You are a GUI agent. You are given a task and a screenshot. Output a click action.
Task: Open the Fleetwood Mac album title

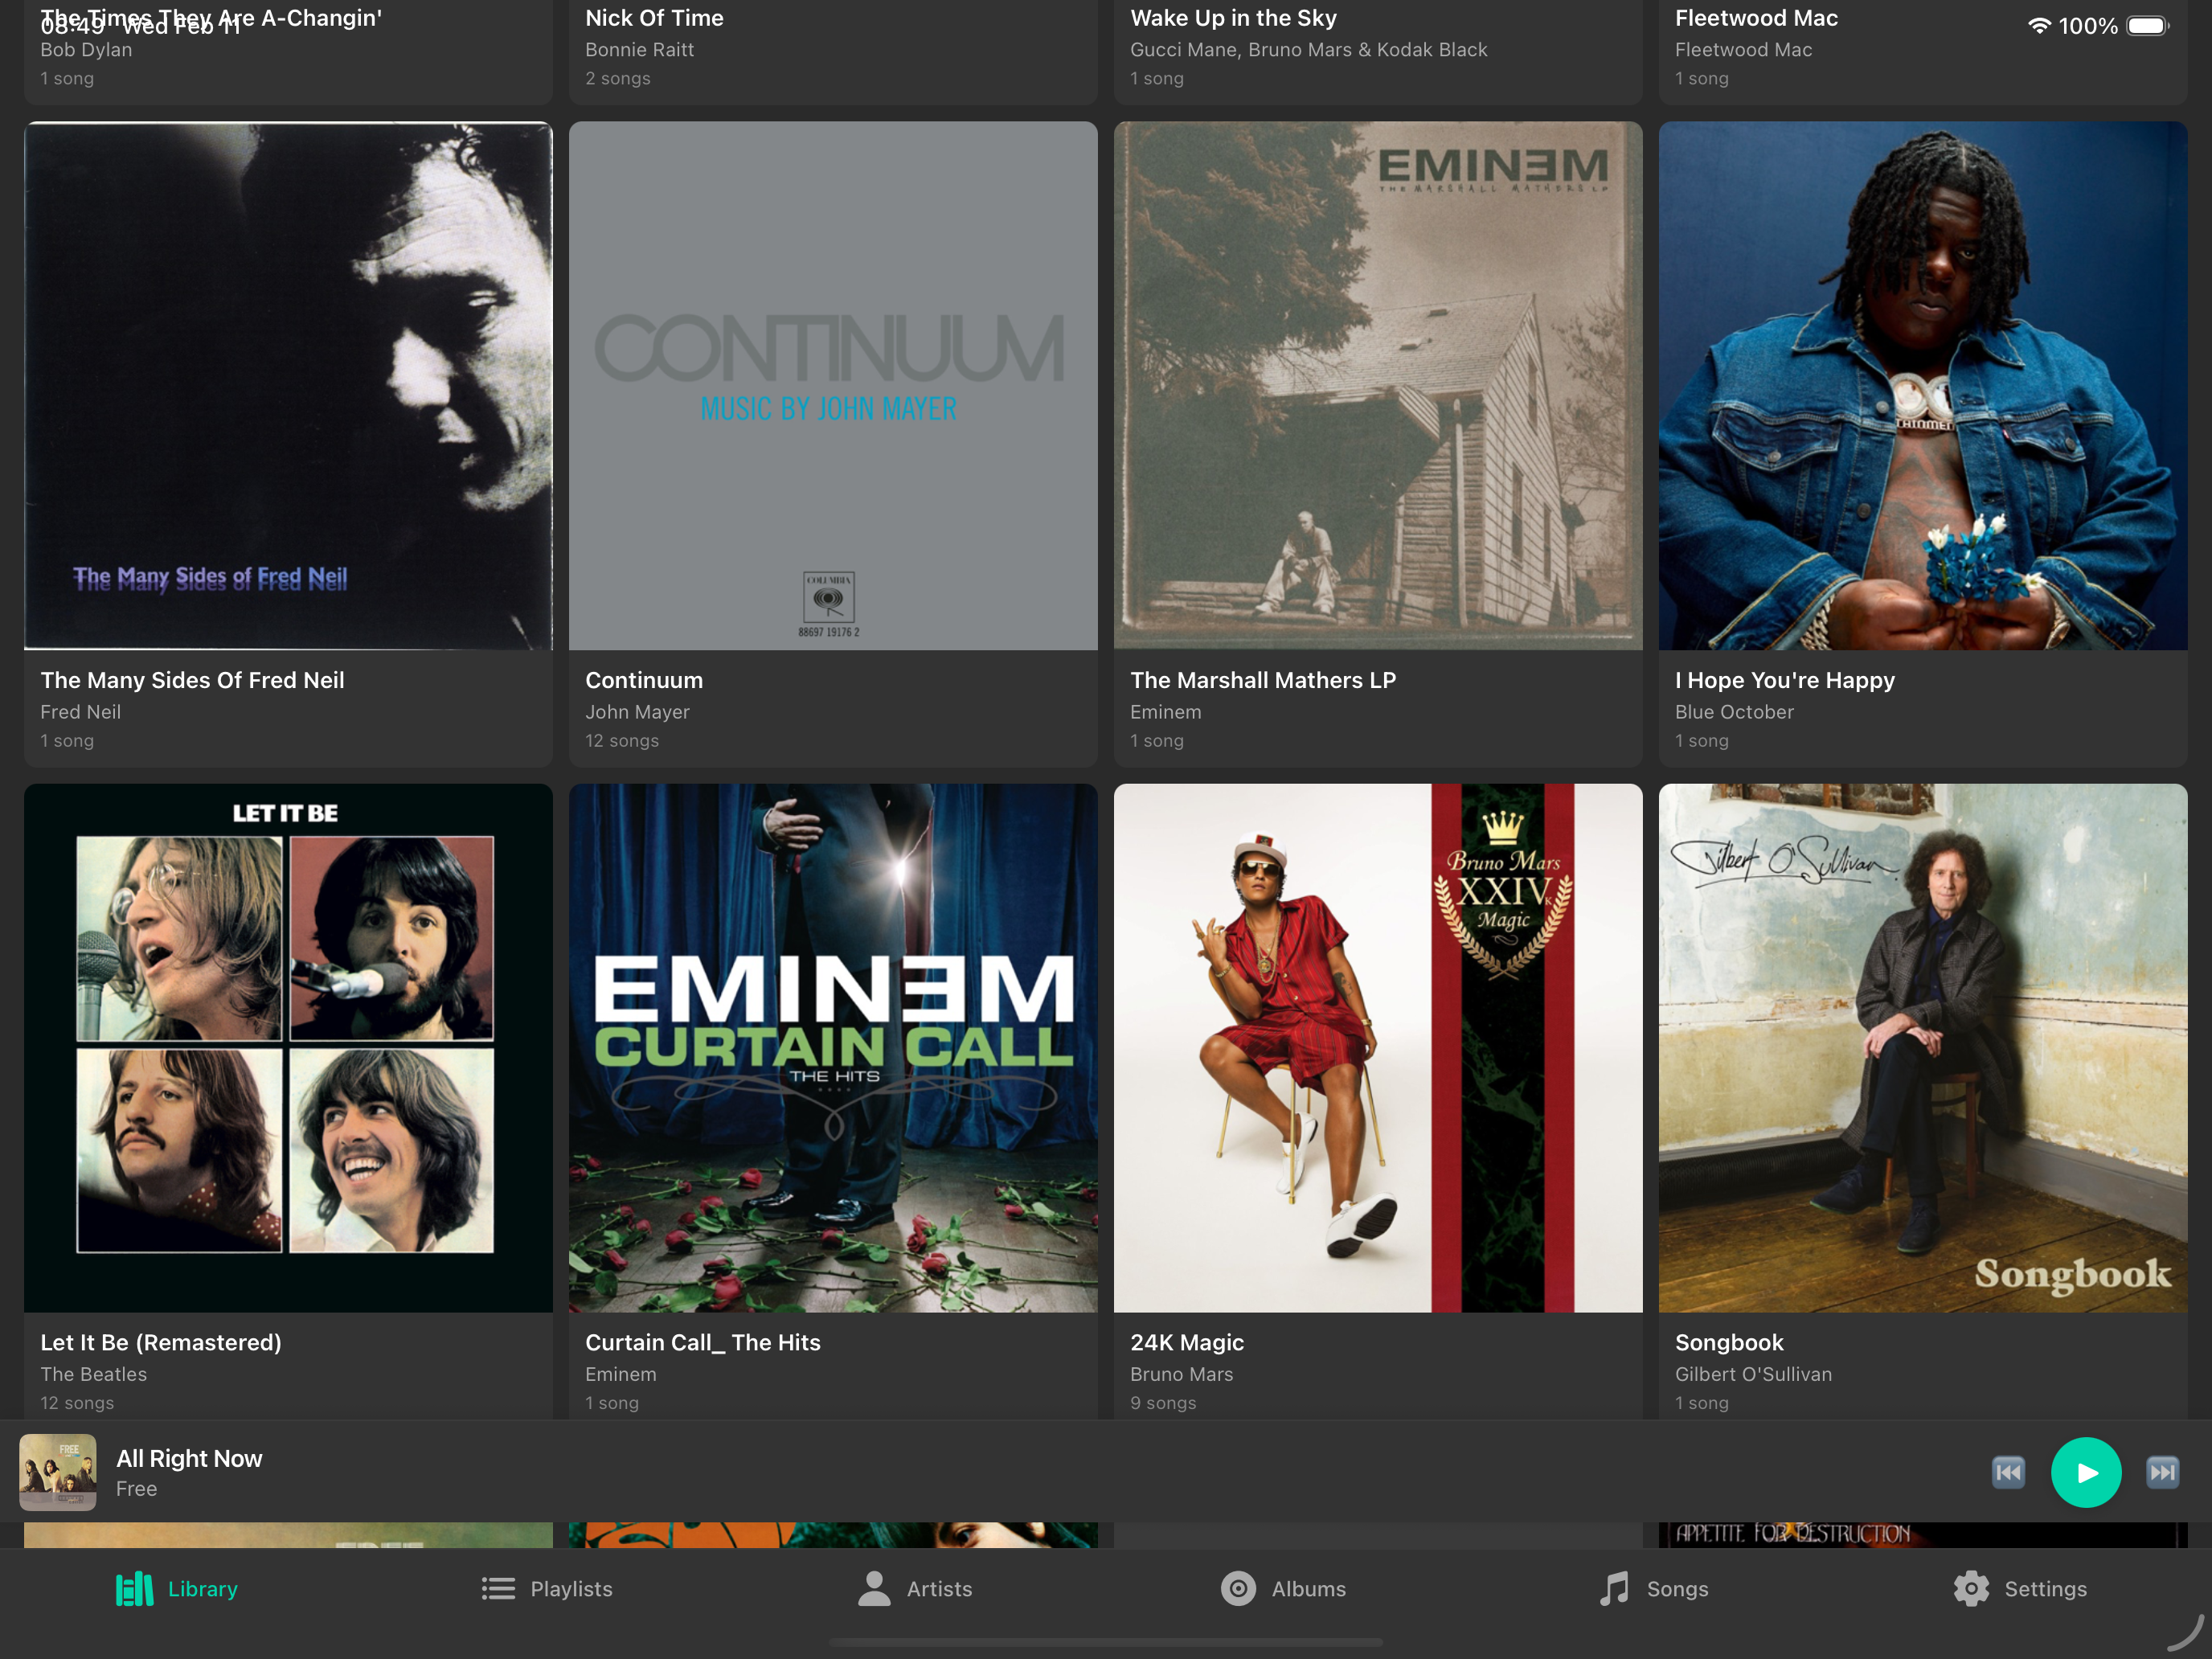coord(1756,18)
